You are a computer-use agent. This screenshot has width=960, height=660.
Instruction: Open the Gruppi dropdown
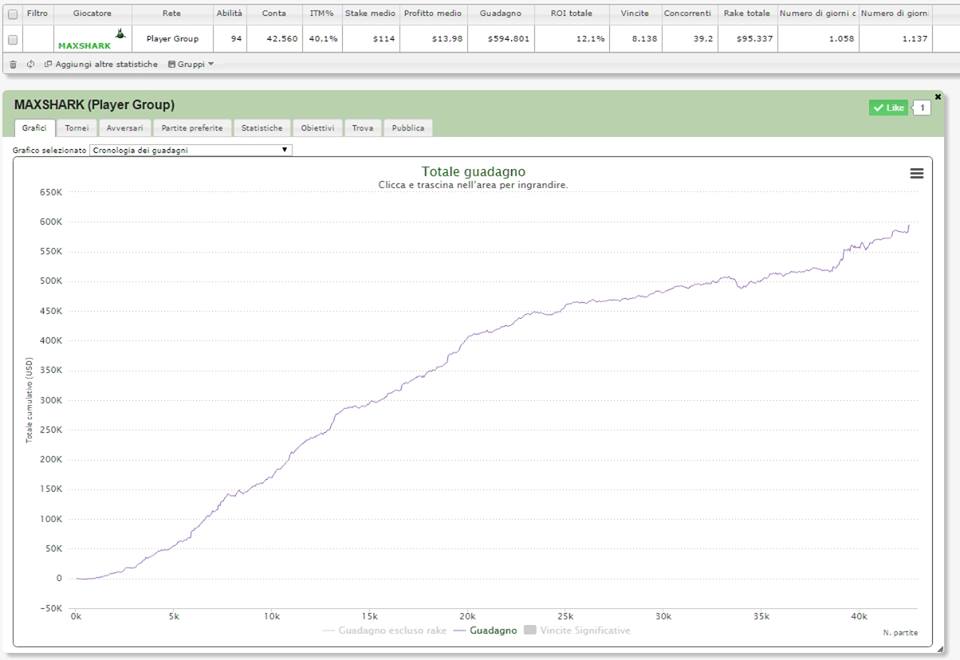tap(190, 64)
